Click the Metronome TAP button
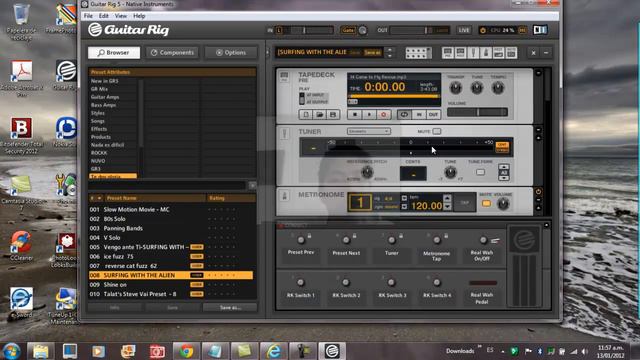 click(x=464, y=203)
